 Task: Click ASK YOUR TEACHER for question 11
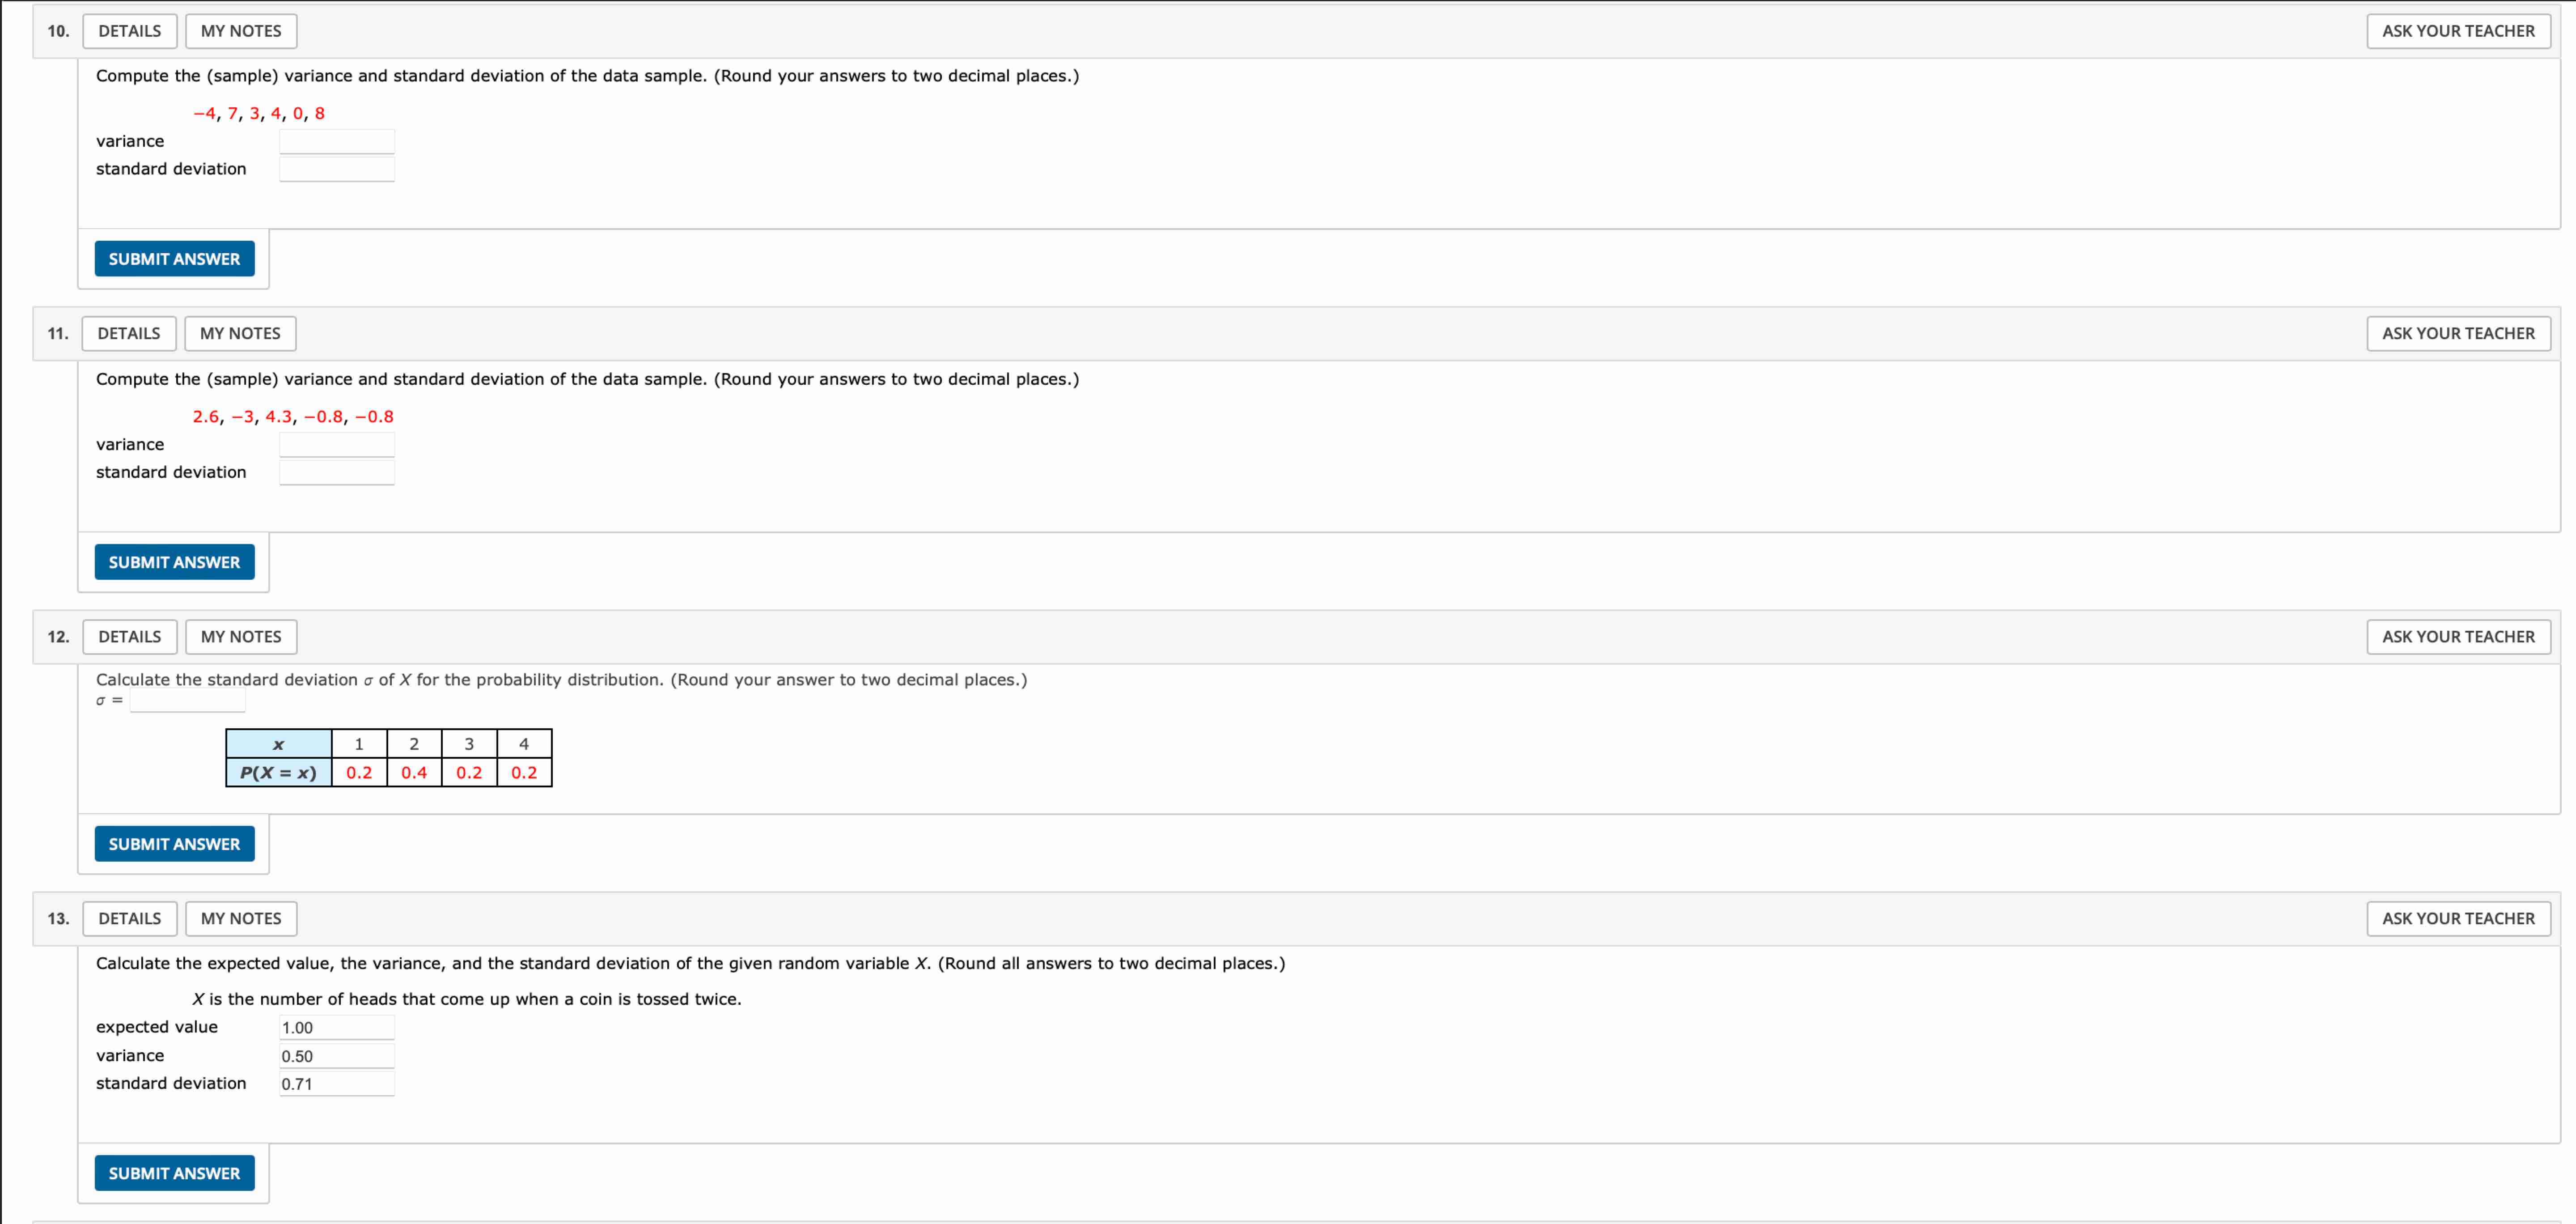coord(2459,333)
